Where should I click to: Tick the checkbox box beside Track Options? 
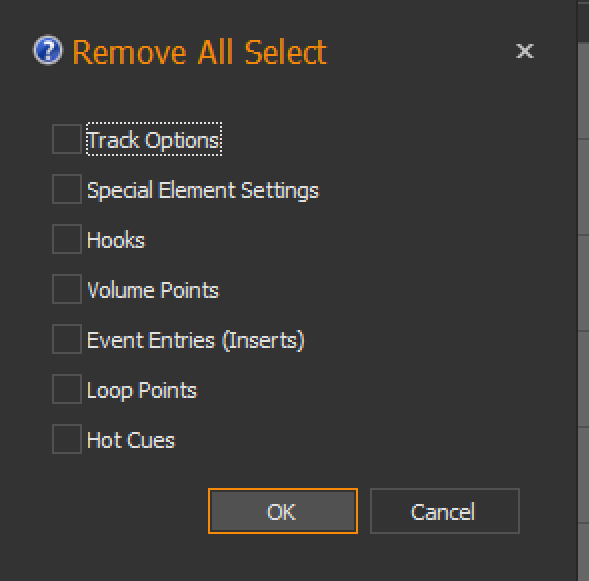point(67,139)
